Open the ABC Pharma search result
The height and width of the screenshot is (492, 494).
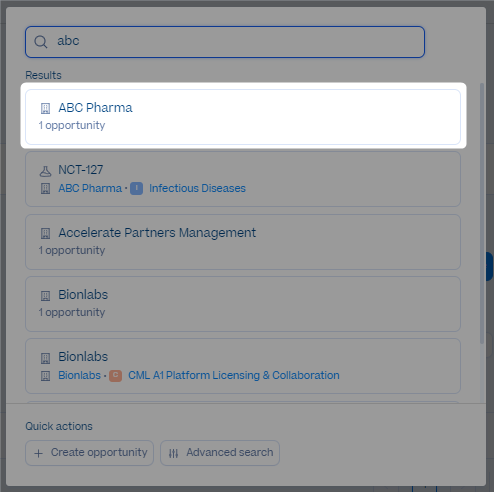point(243,117)
